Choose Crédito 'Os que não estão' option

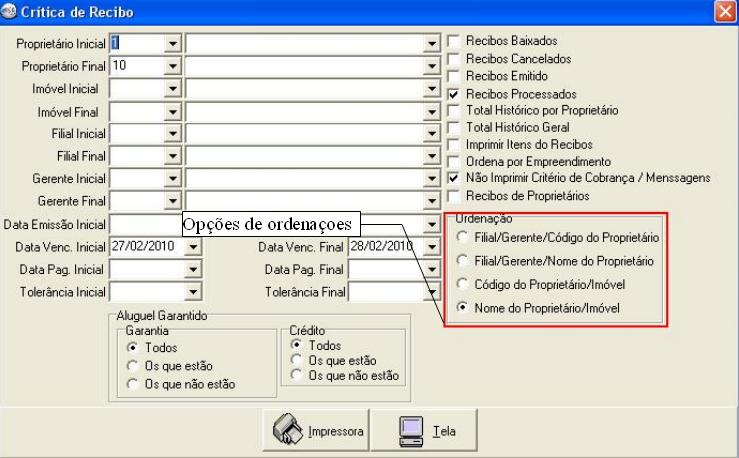[295, 376]
